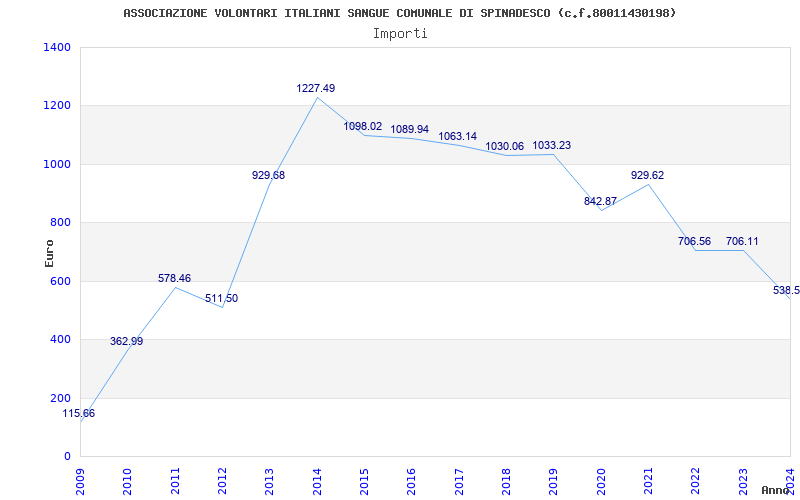Click the 2023 x-axis label

pyautogui.click(x=743, y=481)
